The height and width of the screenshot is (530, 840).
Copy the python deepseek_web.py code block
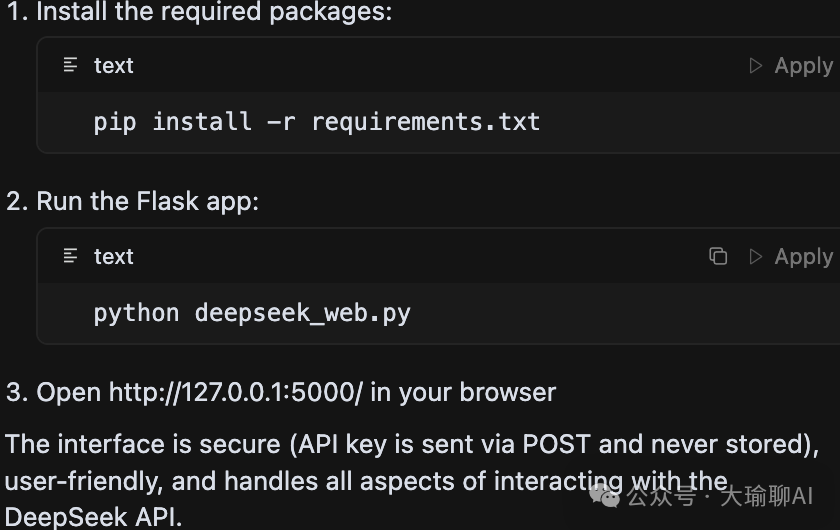click(718, 256)
